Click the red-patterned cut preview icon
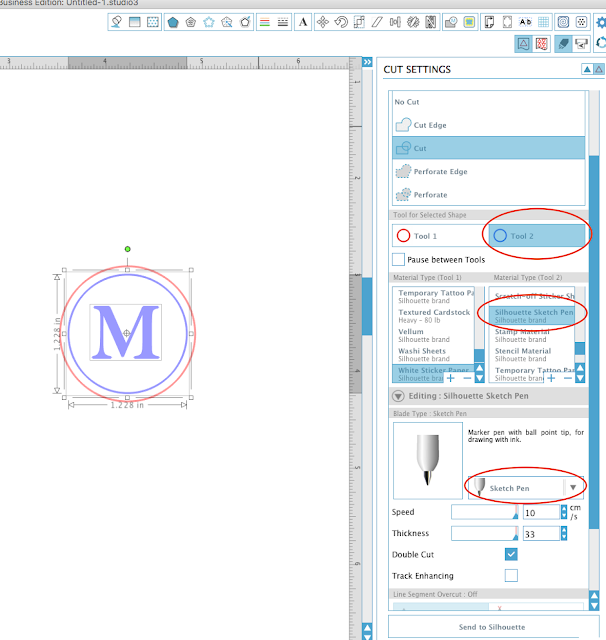 pos(542,44)
